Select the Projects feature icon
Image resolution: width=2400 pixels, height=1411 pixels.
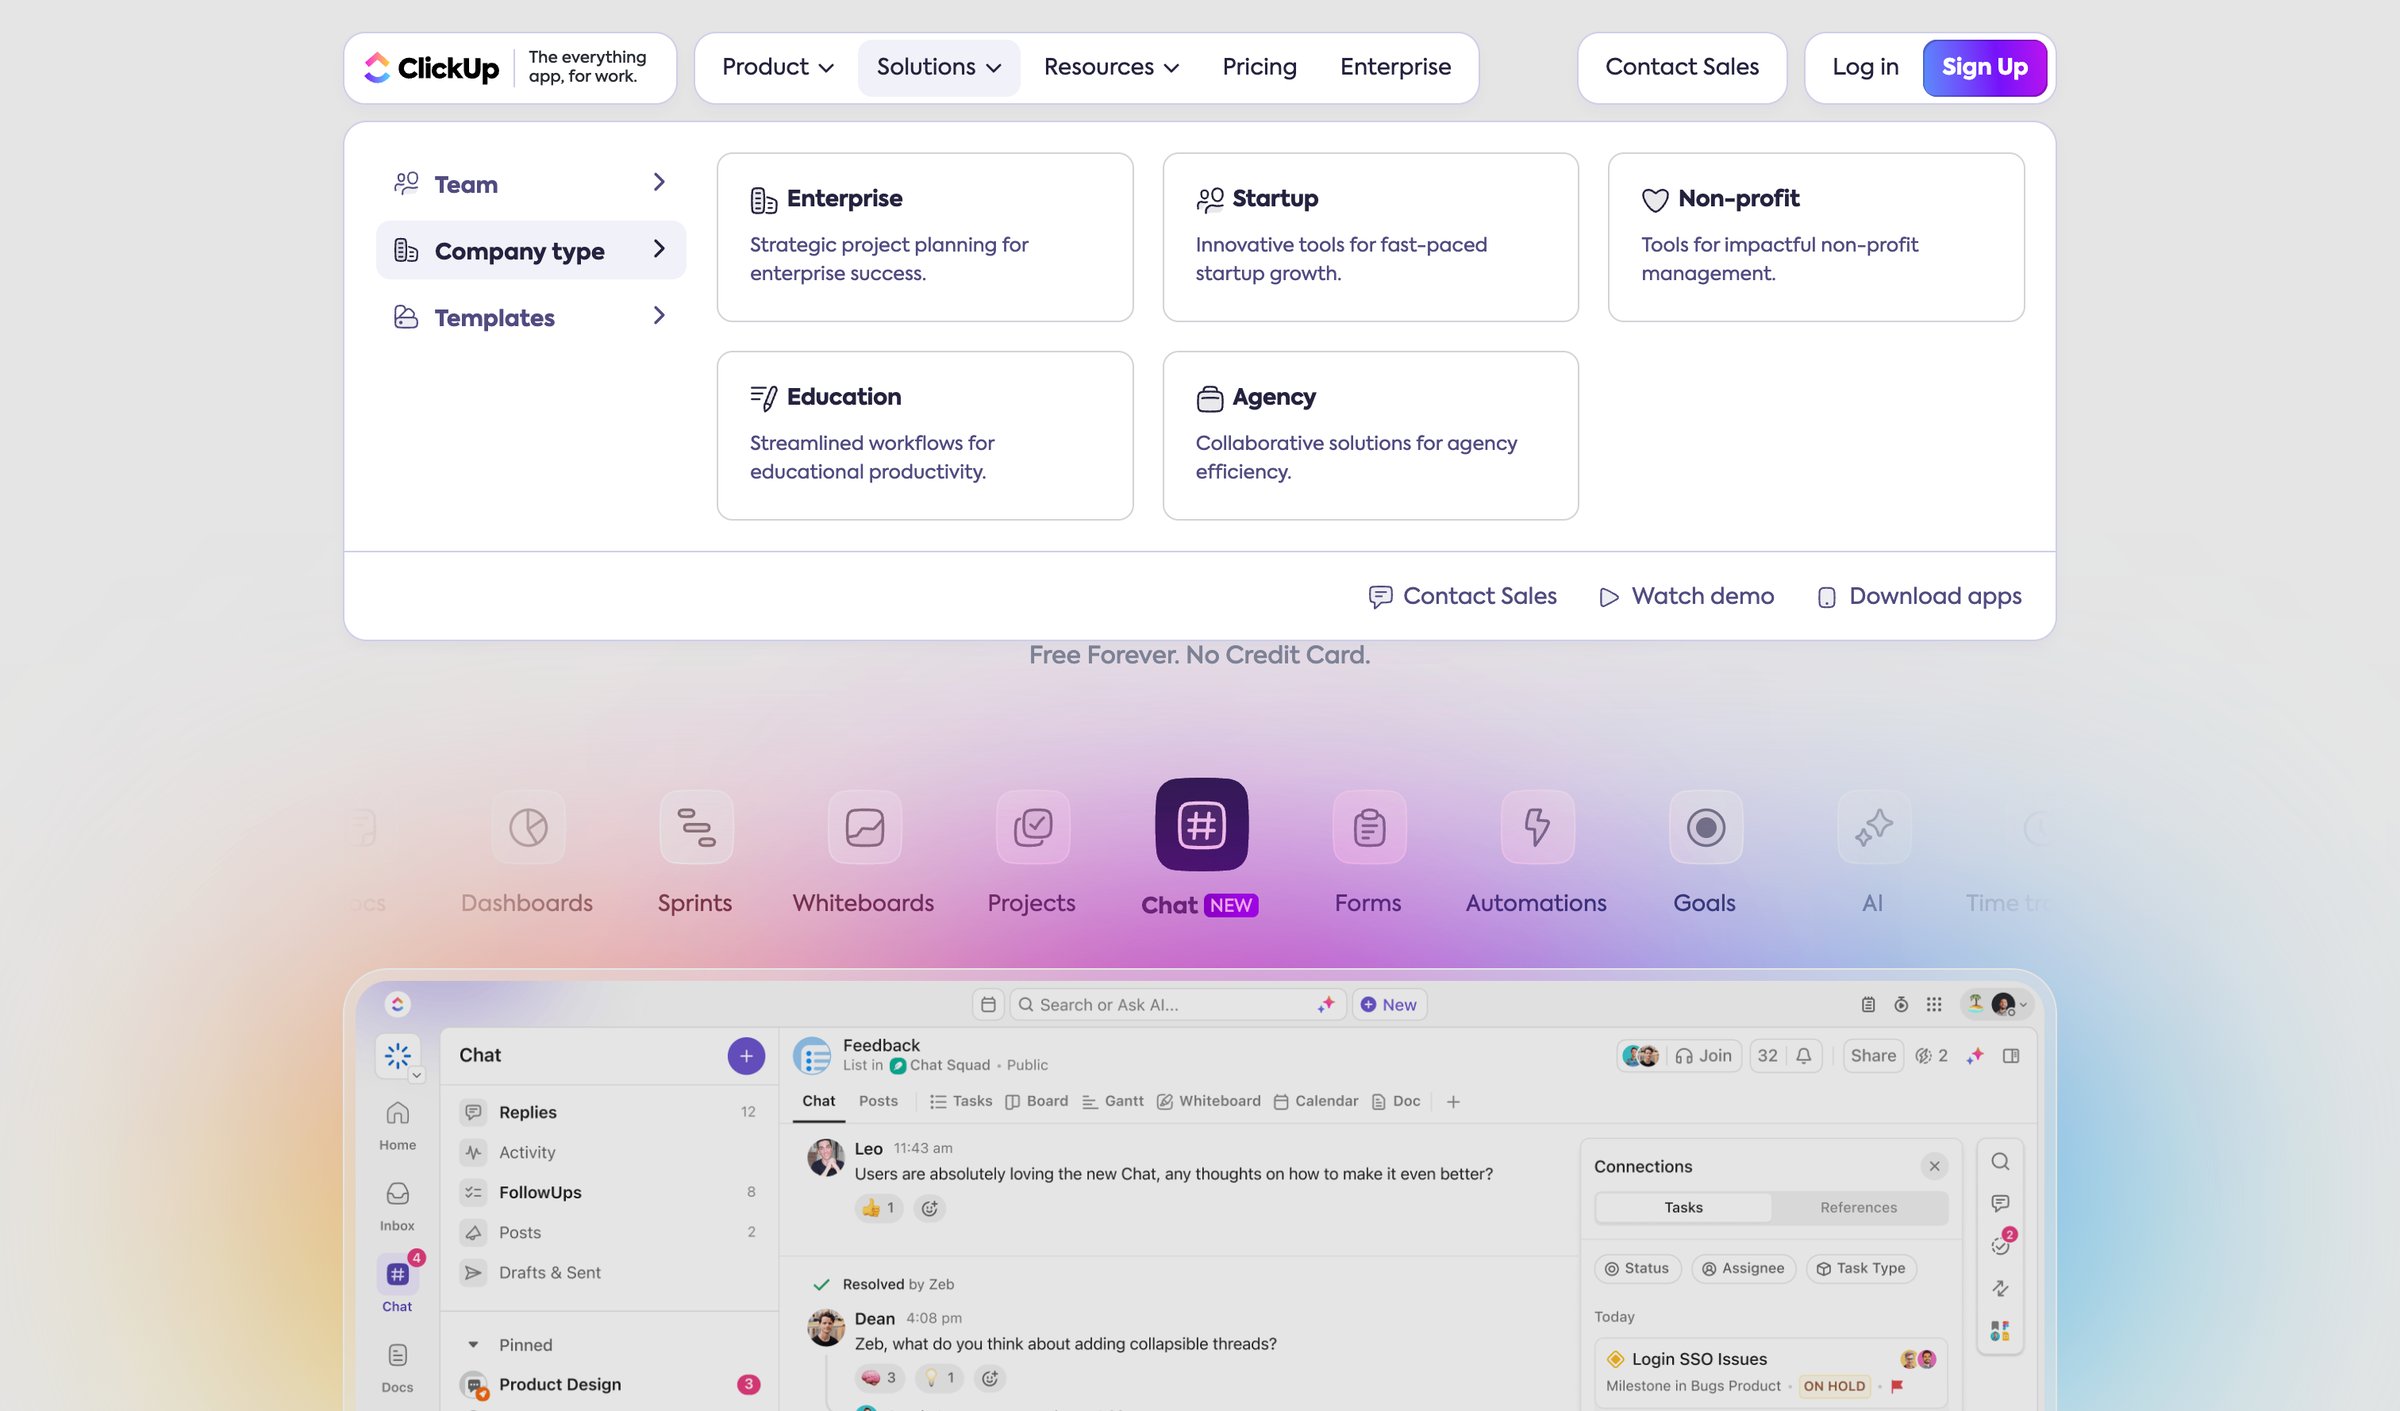click(1033, 827)
